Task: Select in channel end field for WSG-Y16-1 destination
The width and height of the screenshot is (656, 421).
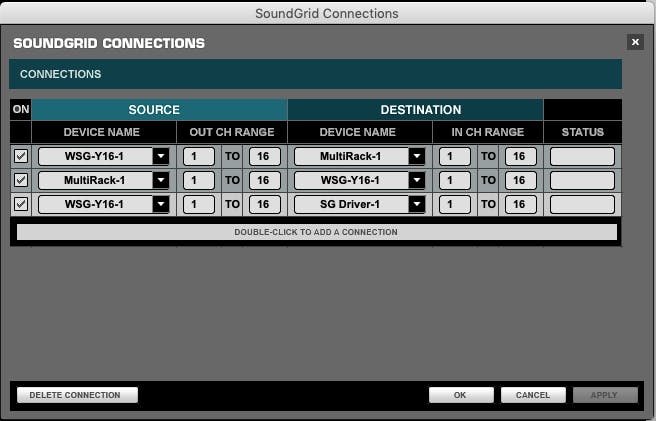Action: [520, 180]
